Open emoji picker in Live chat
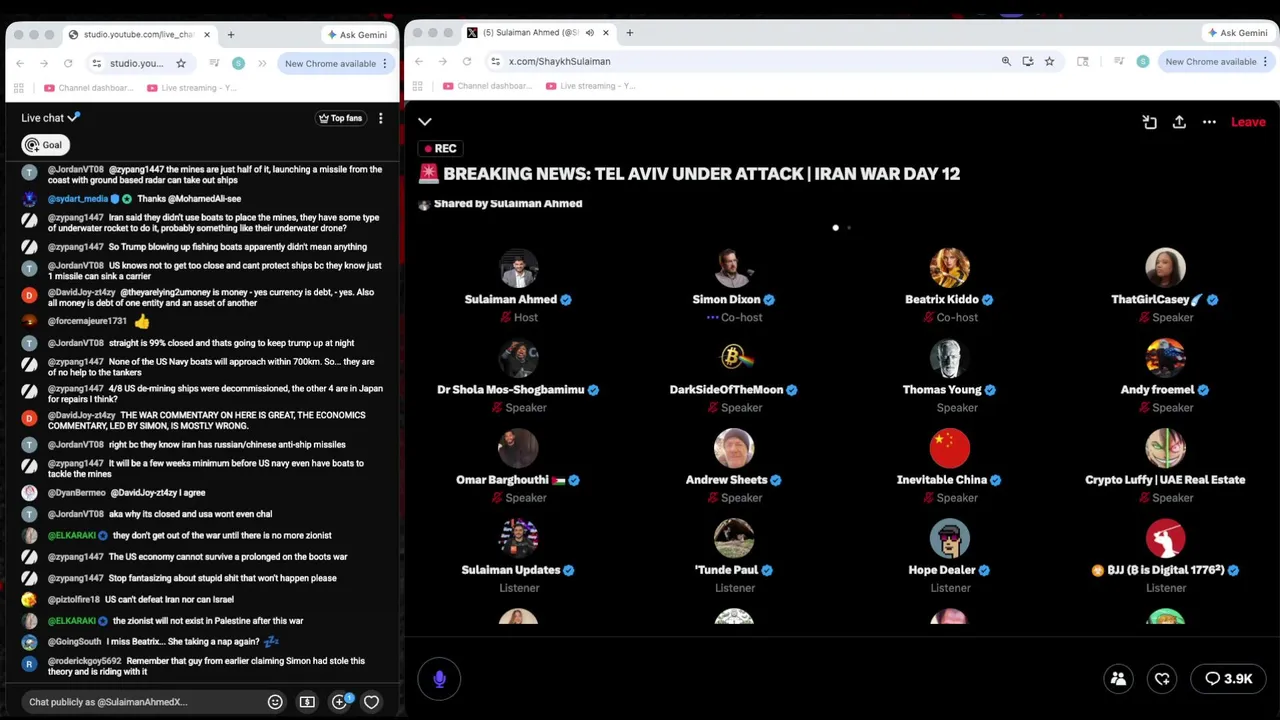This screenshot has height=720, width=1280. tap(275, 702)
